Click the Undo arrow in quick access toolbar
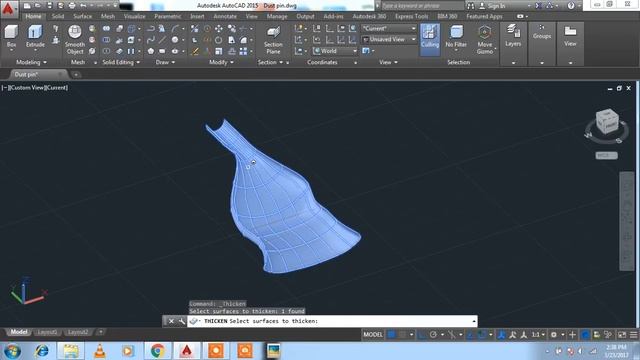 pos(83,6)
